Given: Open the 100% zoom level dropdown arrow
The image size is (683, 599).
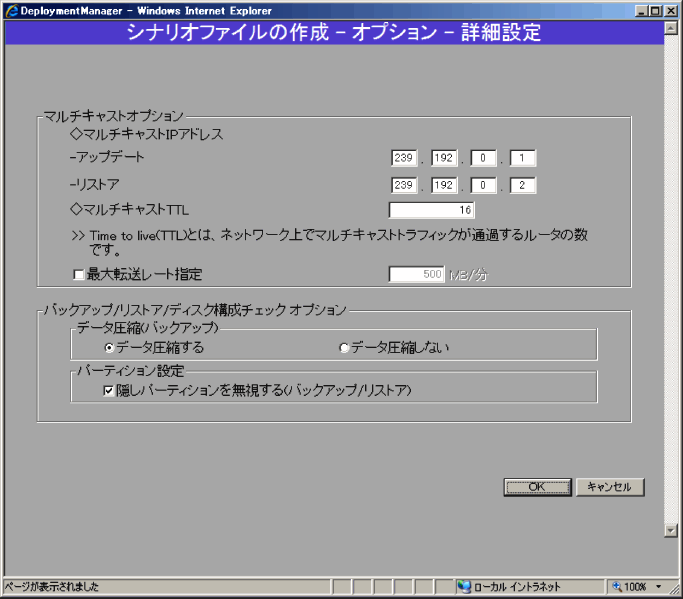Looking at the screenshot, I should tap(659, 587).
